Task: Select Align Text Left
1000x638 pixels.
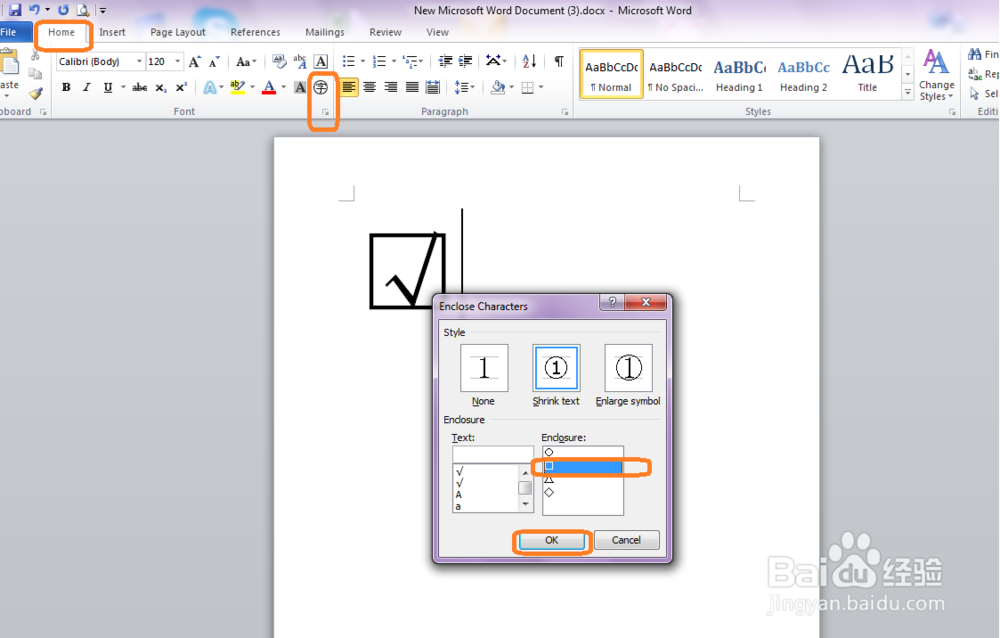Action: (348, 87)
